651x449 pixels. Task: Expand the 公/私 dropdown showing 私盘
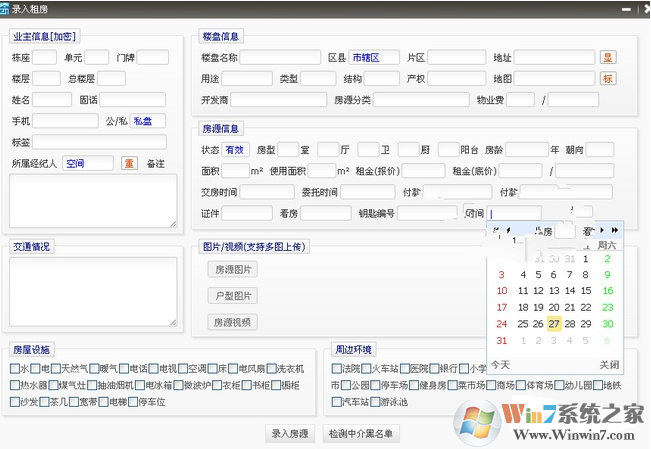coord(148,121)
